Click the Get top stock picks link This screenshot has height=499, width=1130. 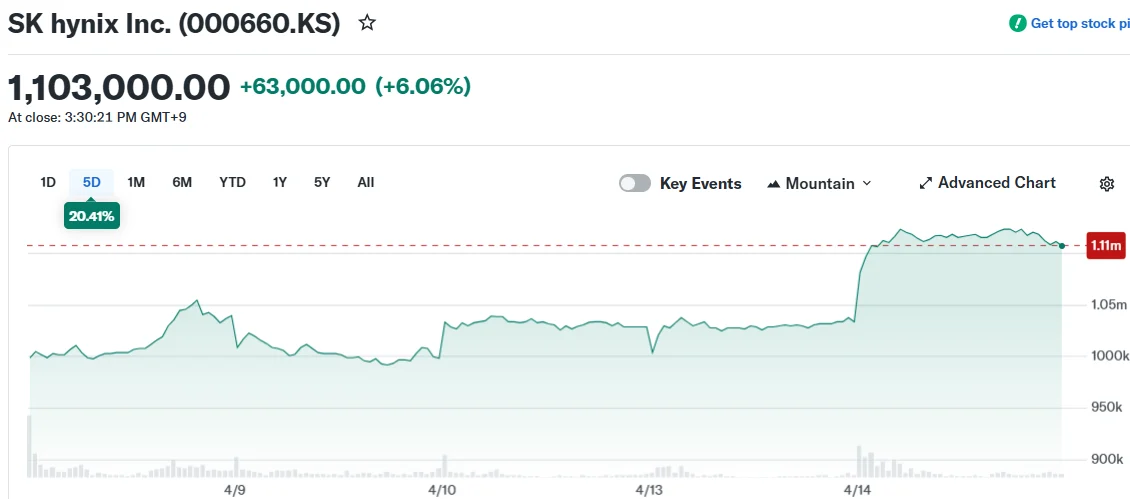pos(1079,23)
